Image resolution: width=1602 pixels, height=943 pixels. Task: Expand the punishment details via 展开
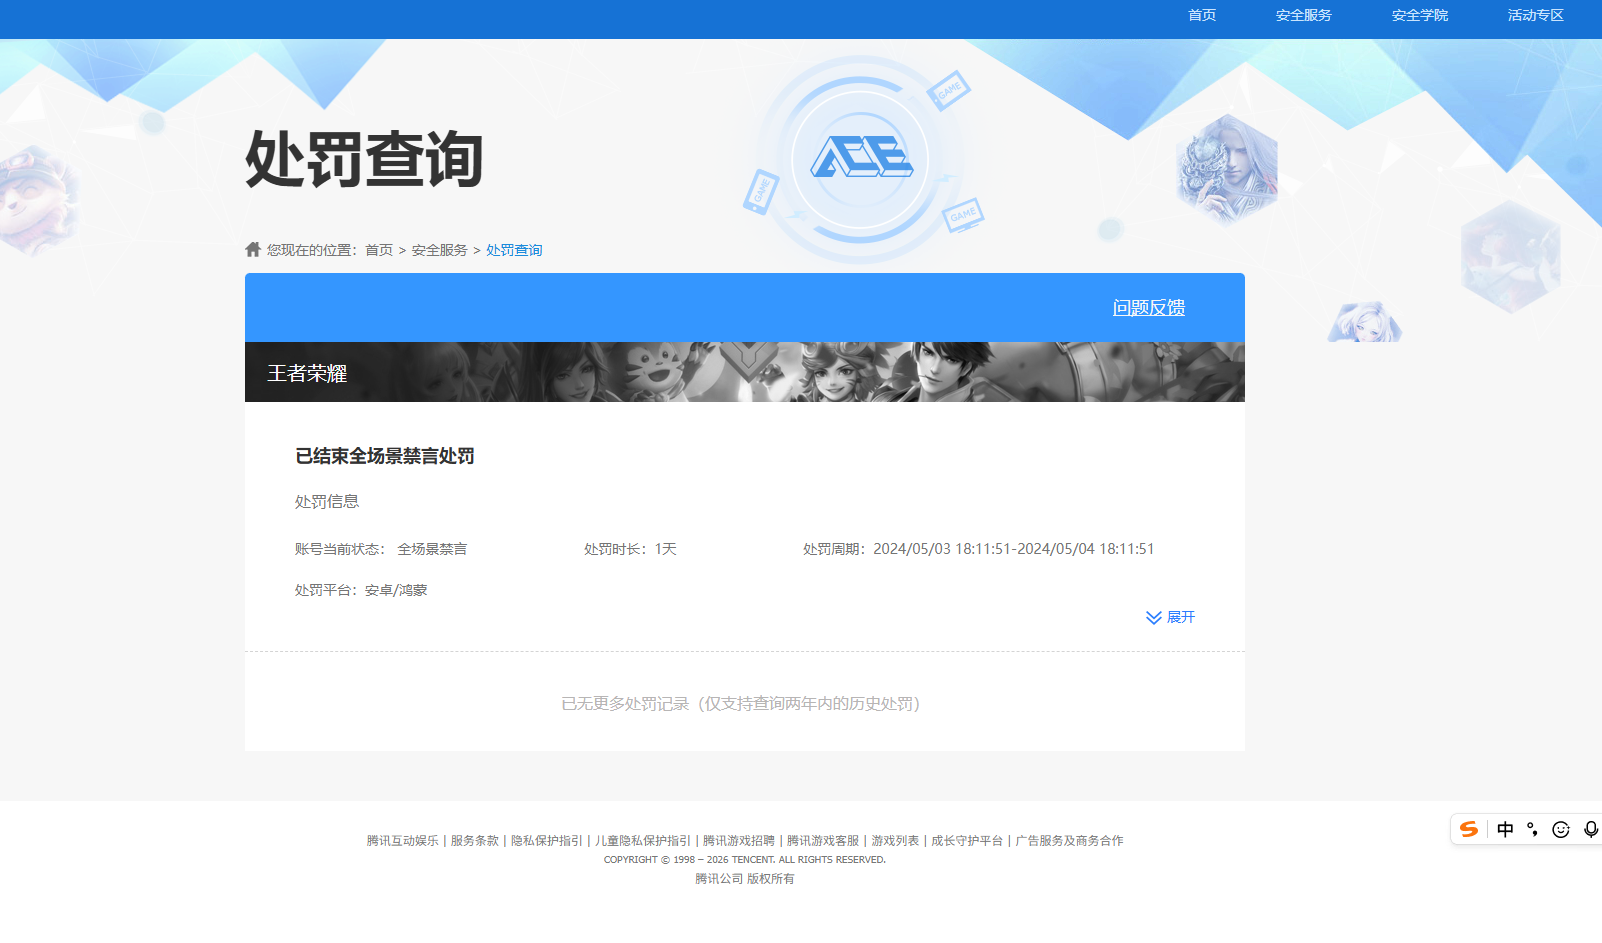1180,617
